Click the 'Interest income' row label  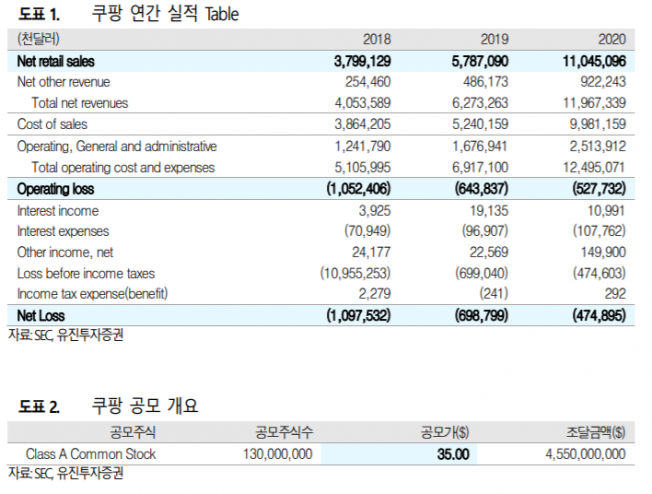[58, 211]
